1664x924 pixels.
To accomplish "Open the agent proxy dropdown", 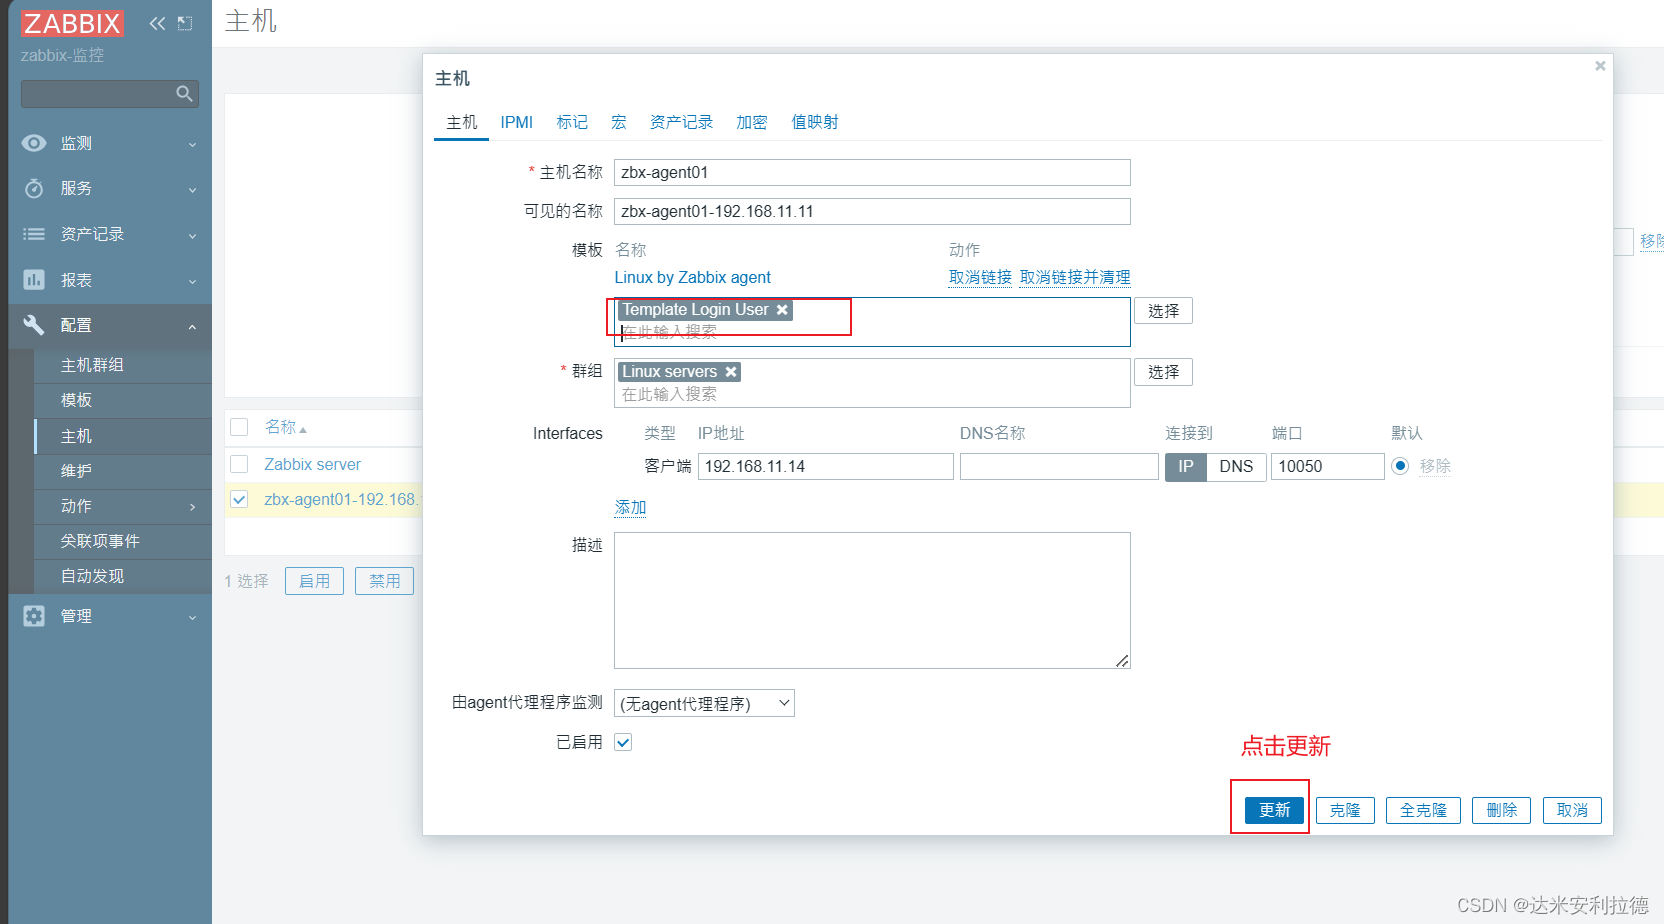I will [705, 704].
